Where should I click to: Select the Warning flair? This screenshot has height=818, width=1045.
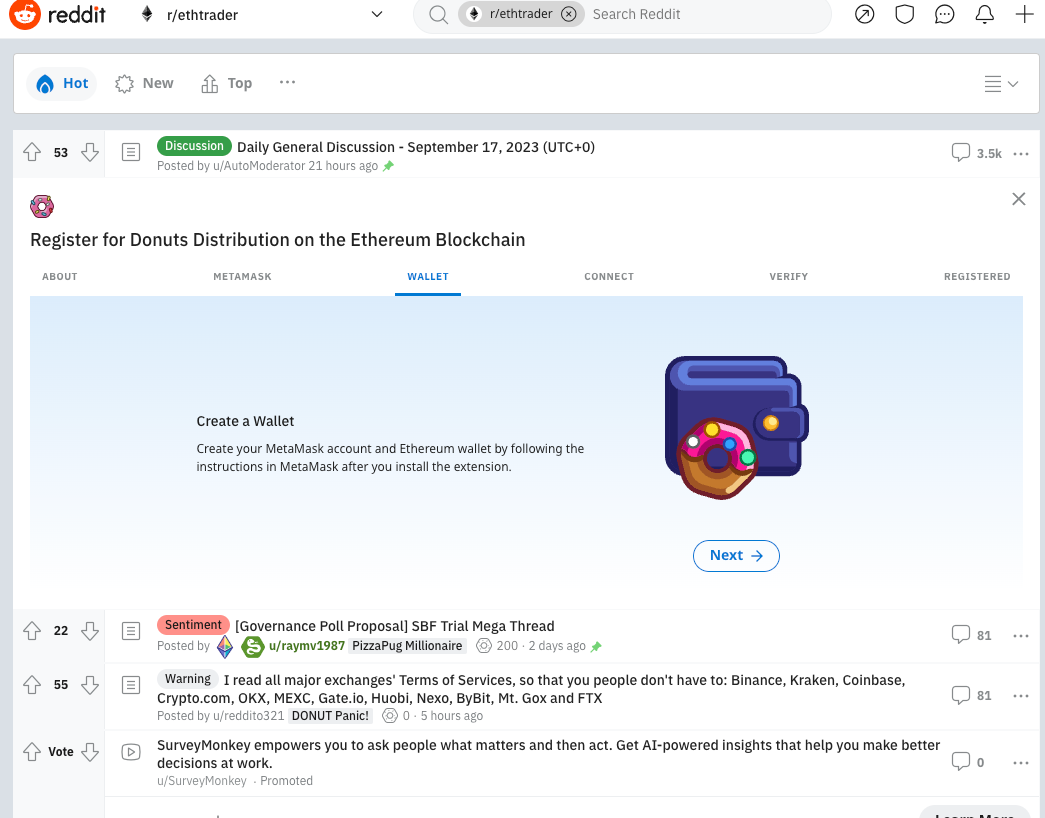(188, 679)
